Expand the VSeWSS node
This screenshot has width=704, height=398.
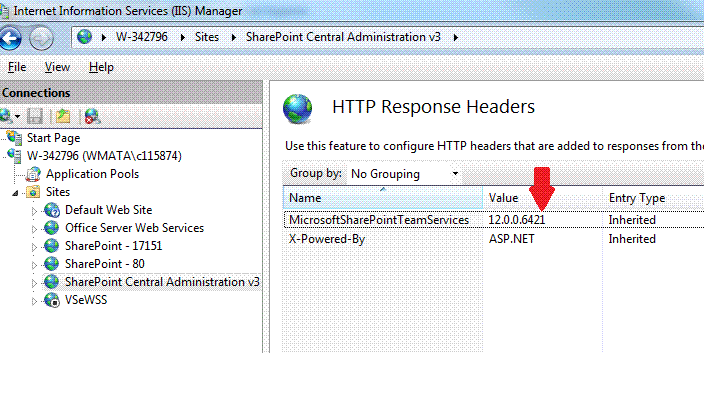pyautogui.click(x=34, y=301)
